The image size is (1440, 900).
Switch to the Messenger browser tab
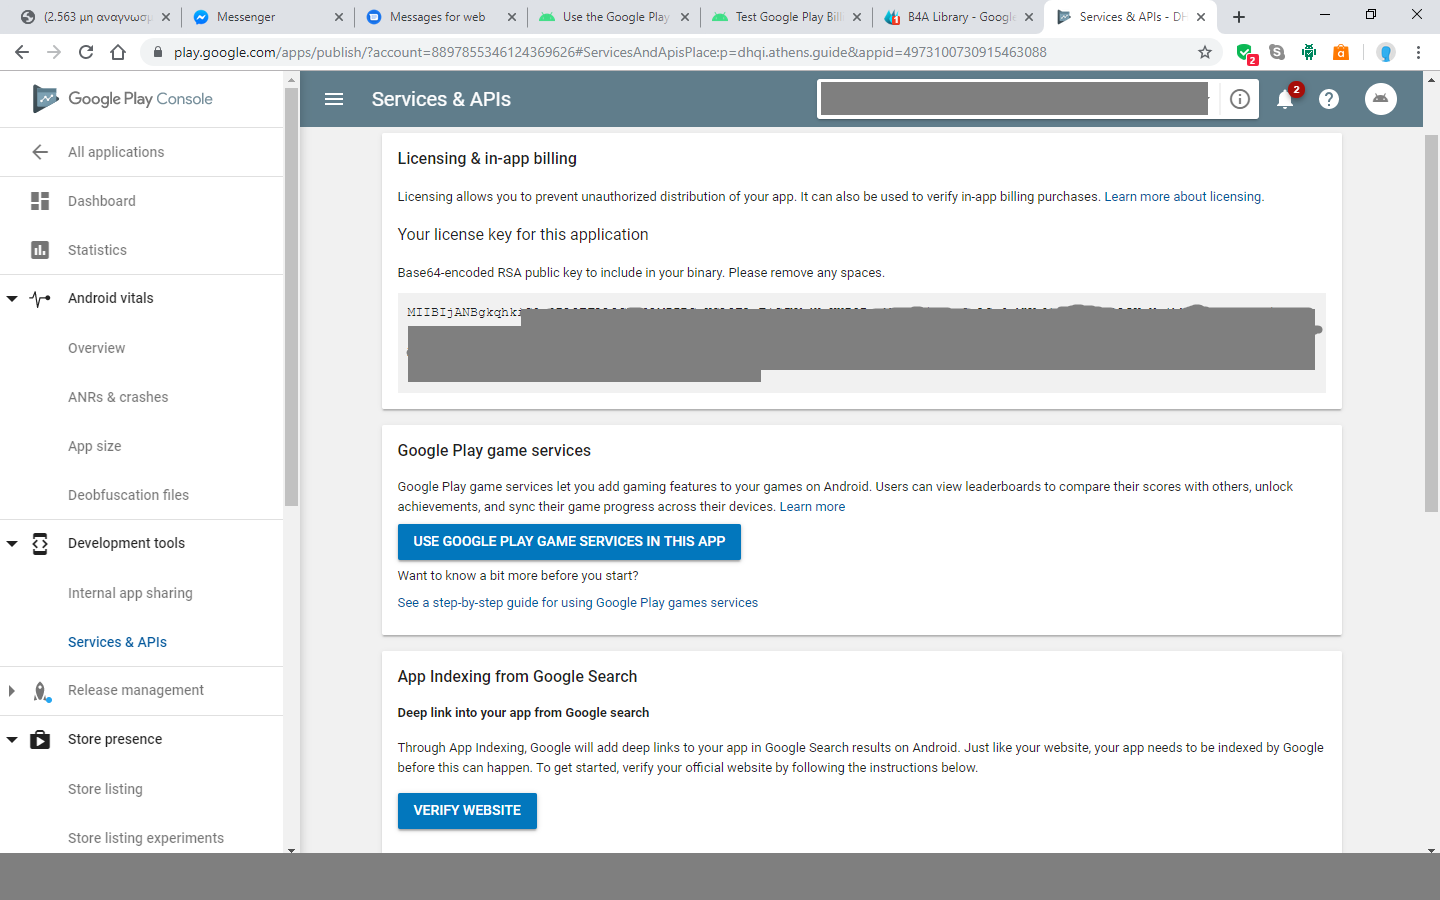point(266,17)
